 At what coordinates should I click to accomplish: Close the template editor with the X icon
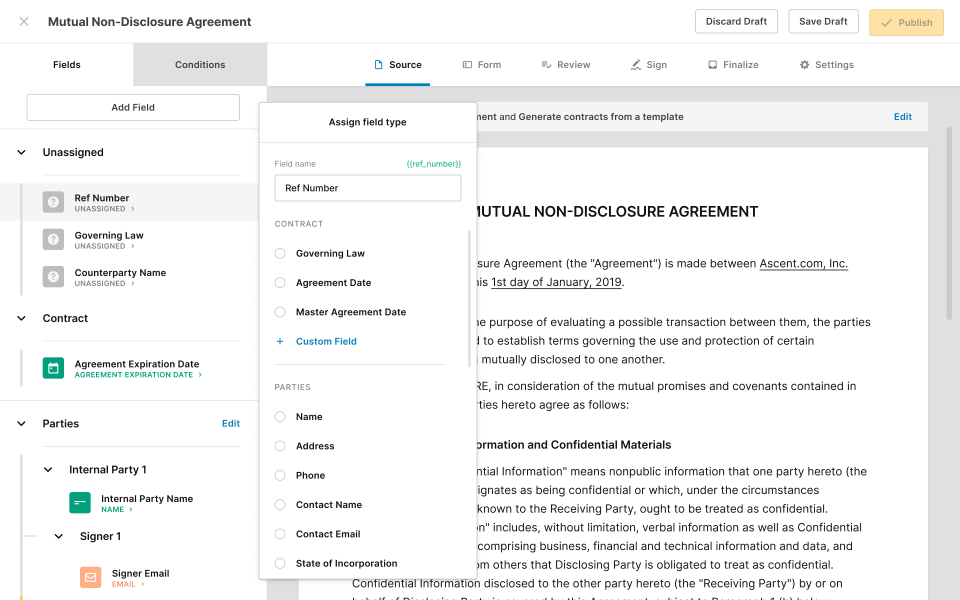pos(24,22)
